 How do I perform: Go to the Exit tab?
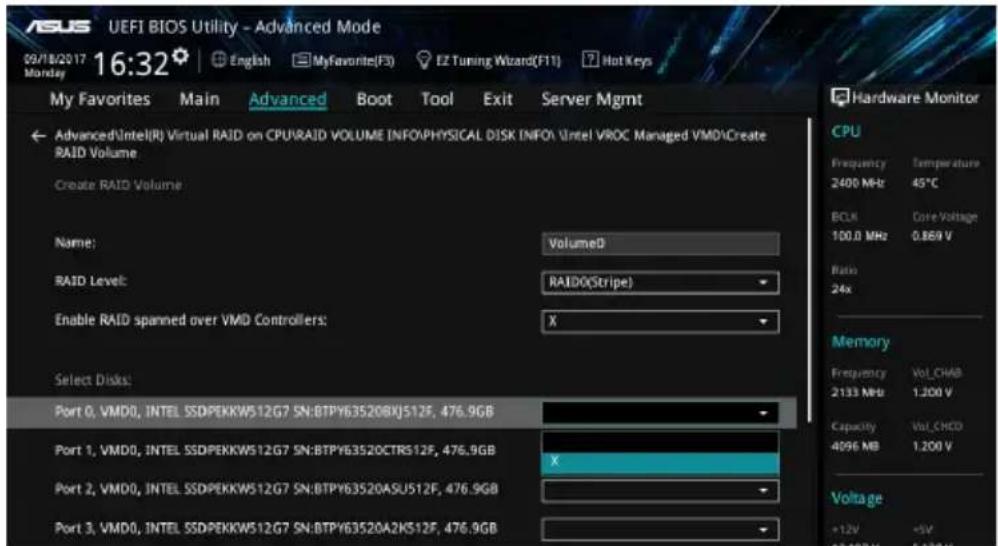click(498, 99)
